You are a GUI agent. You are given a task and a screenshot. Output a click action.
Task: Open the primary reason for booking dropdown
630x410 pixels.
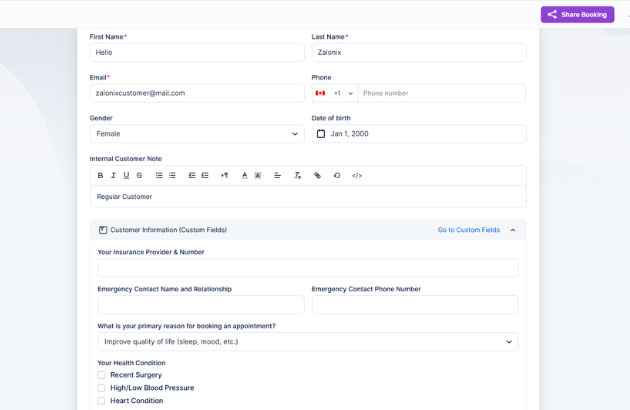point(308,342)
